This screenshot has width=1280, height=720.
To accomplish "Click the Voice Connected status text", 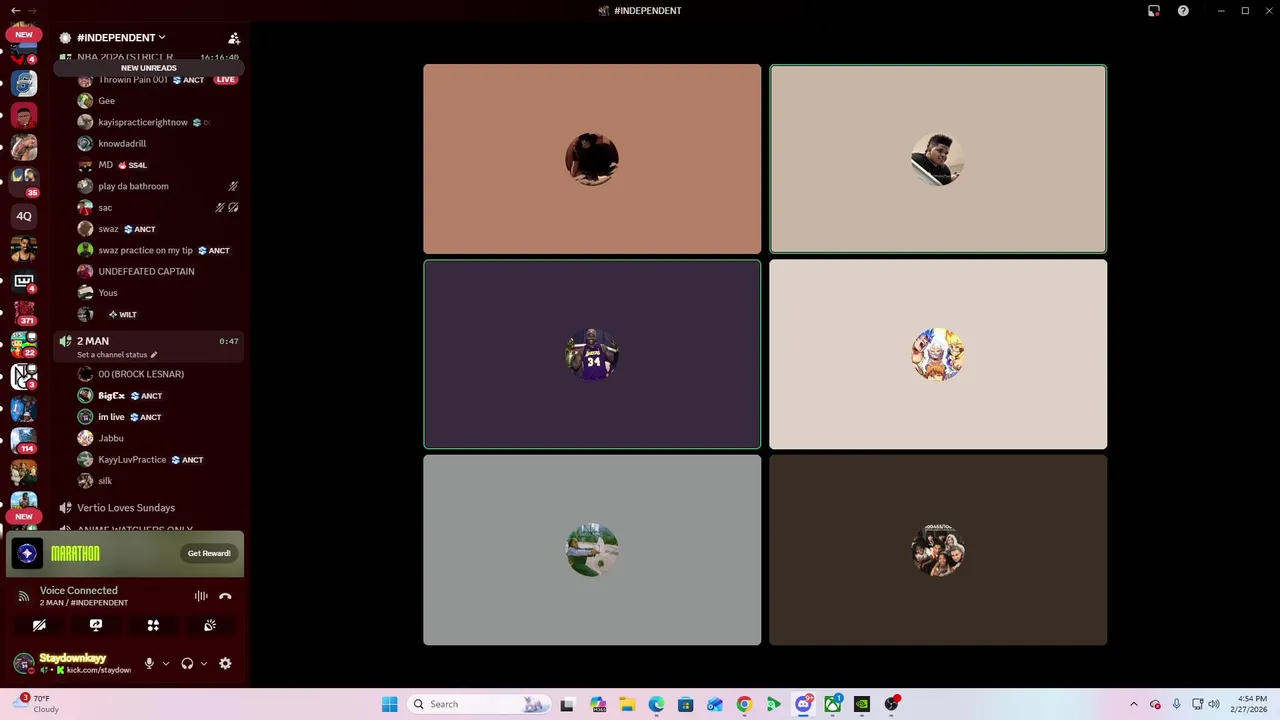I will pos(79,591).
